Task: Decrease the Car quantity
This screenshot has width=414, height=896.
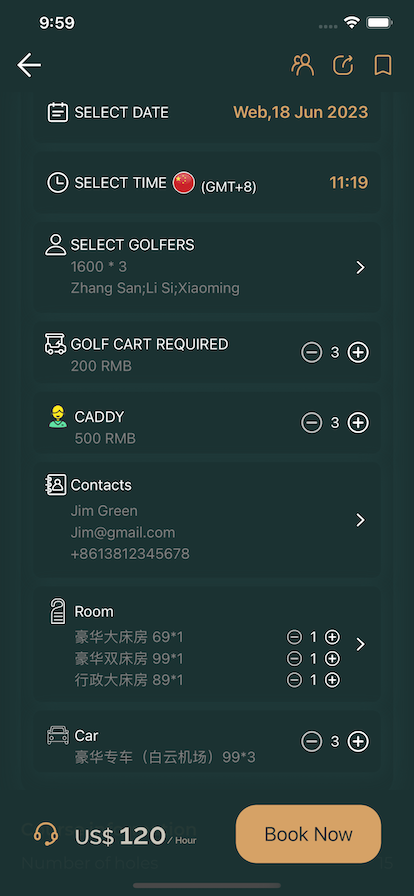Action: [x=312, y=742]
